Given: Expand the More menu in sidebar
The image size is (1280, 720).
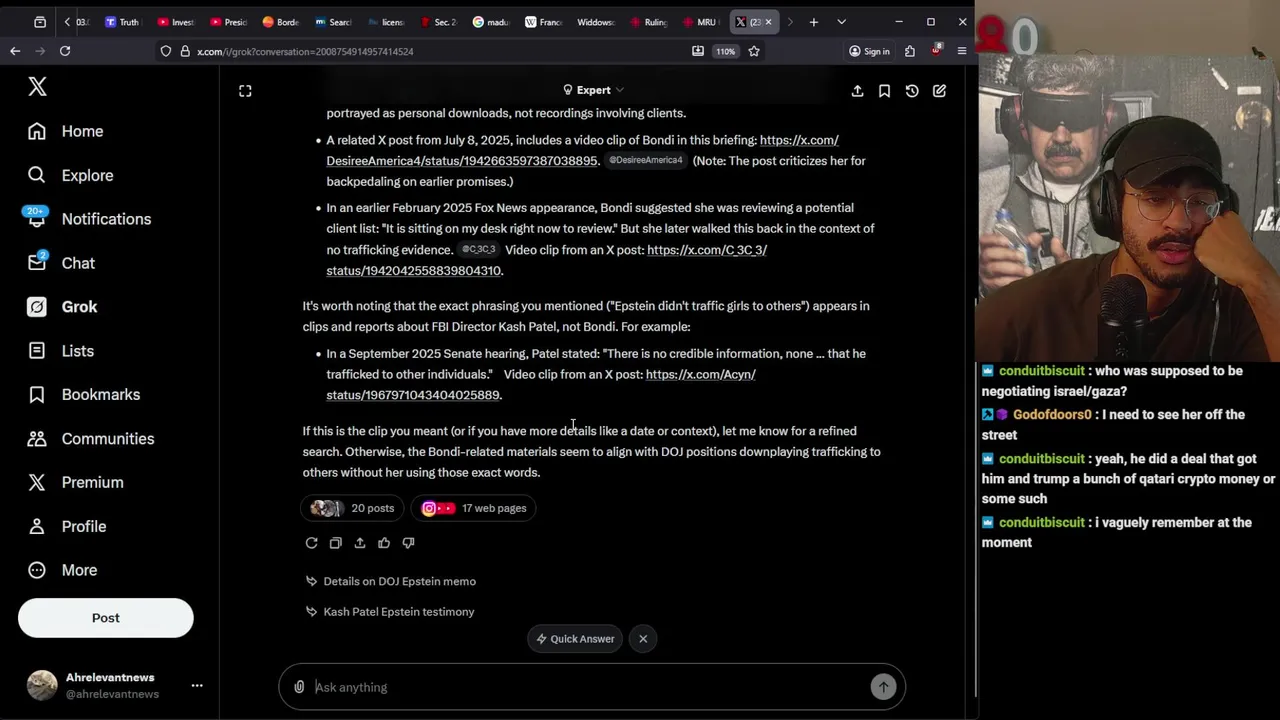Looking at the screenshot, I should tap(63, 570).
